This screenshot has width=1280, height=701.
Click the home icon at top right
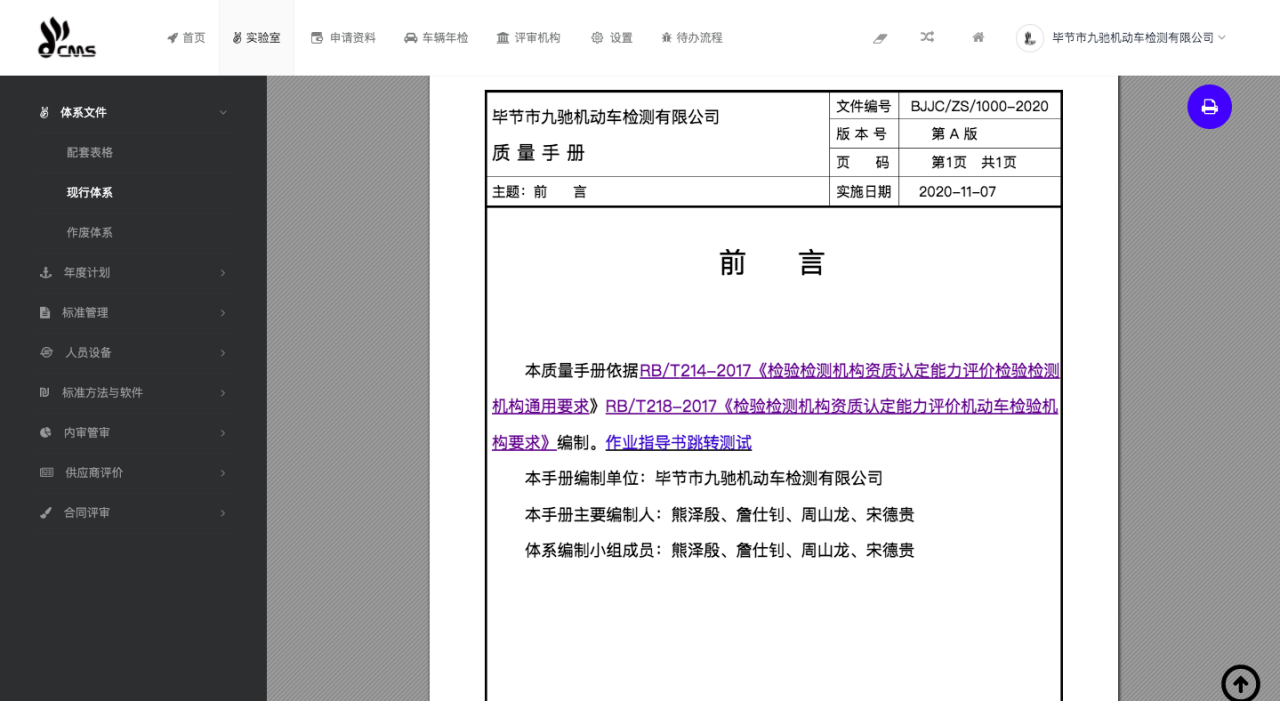(x=978, y=37)
